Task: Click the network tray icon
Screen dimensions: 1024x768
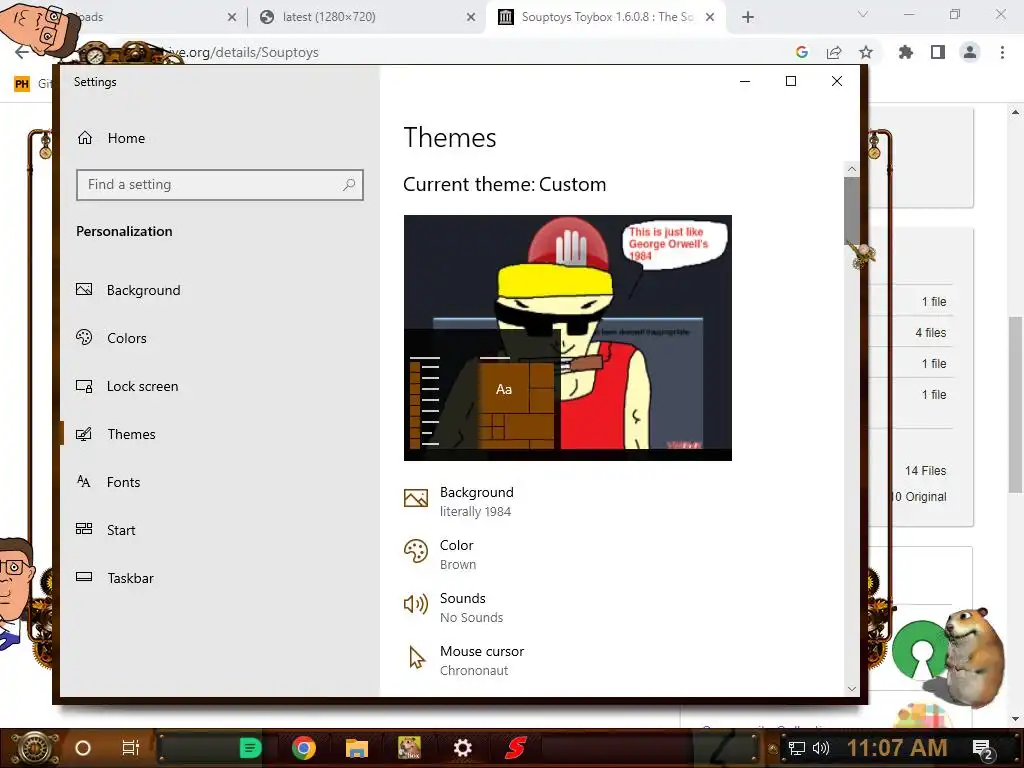Action: (797, 748)
